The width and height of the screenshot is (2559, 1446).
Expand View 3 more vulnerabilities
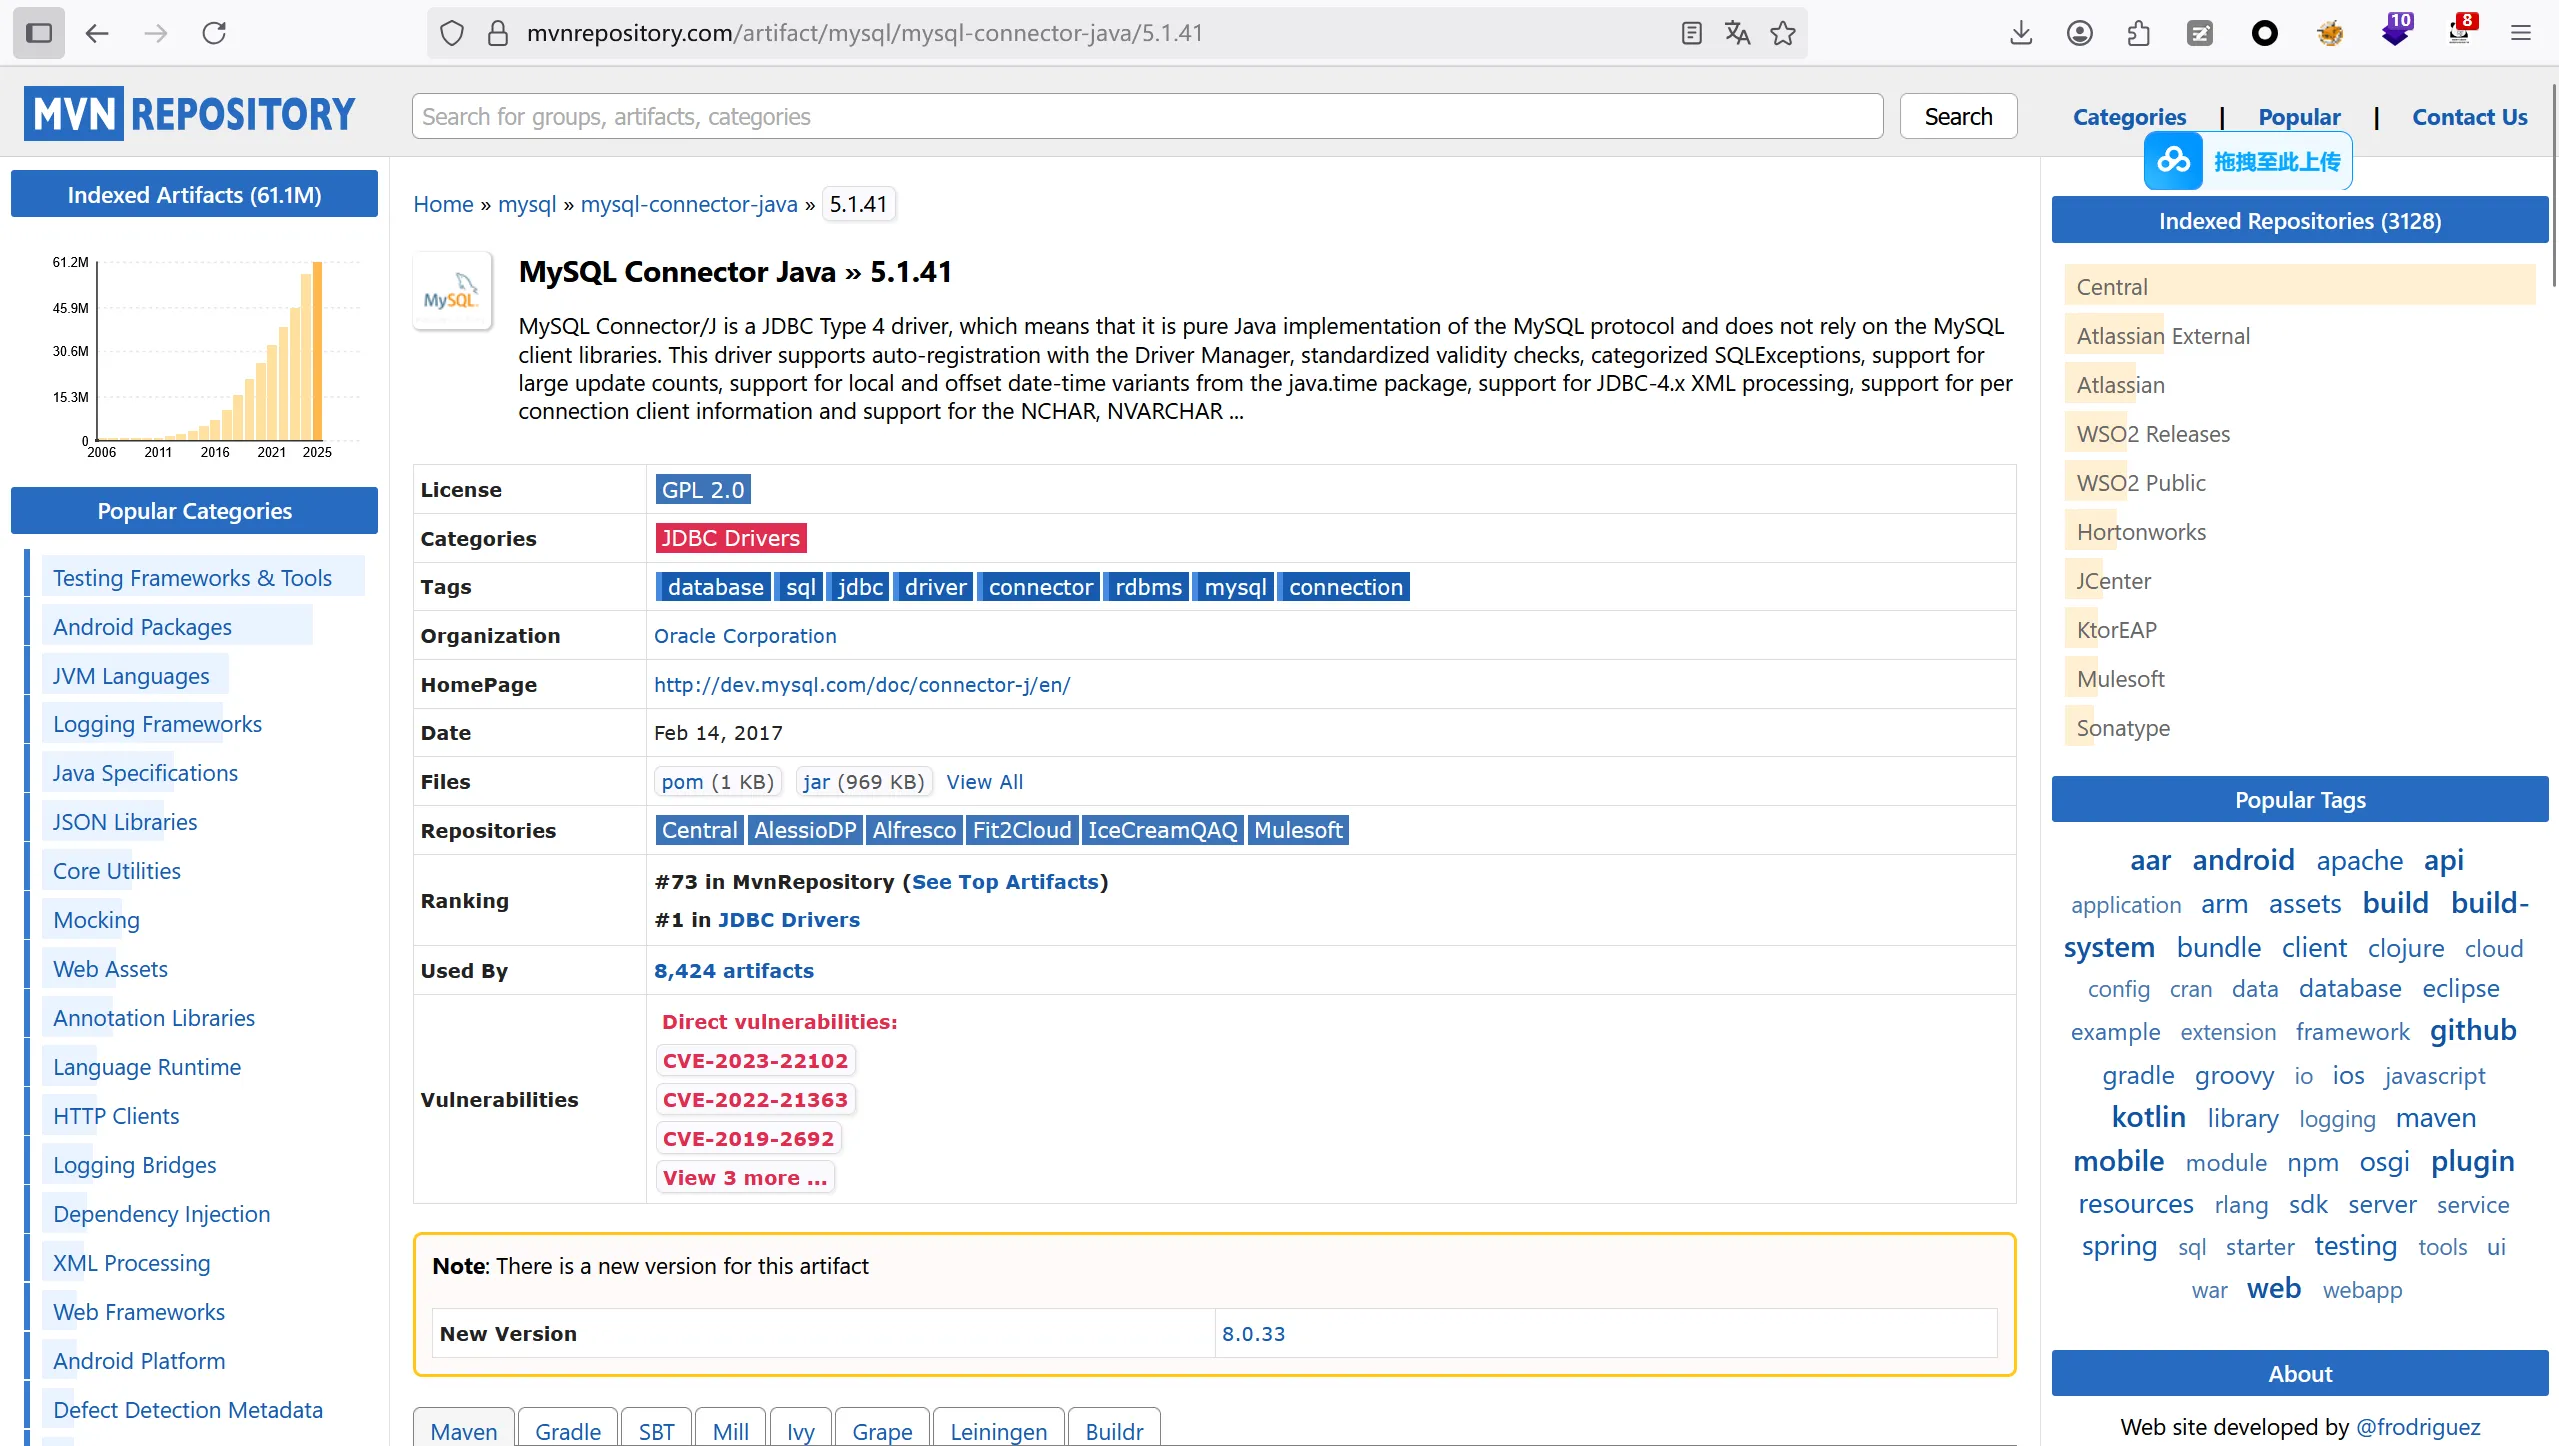tap(745, 1177)
